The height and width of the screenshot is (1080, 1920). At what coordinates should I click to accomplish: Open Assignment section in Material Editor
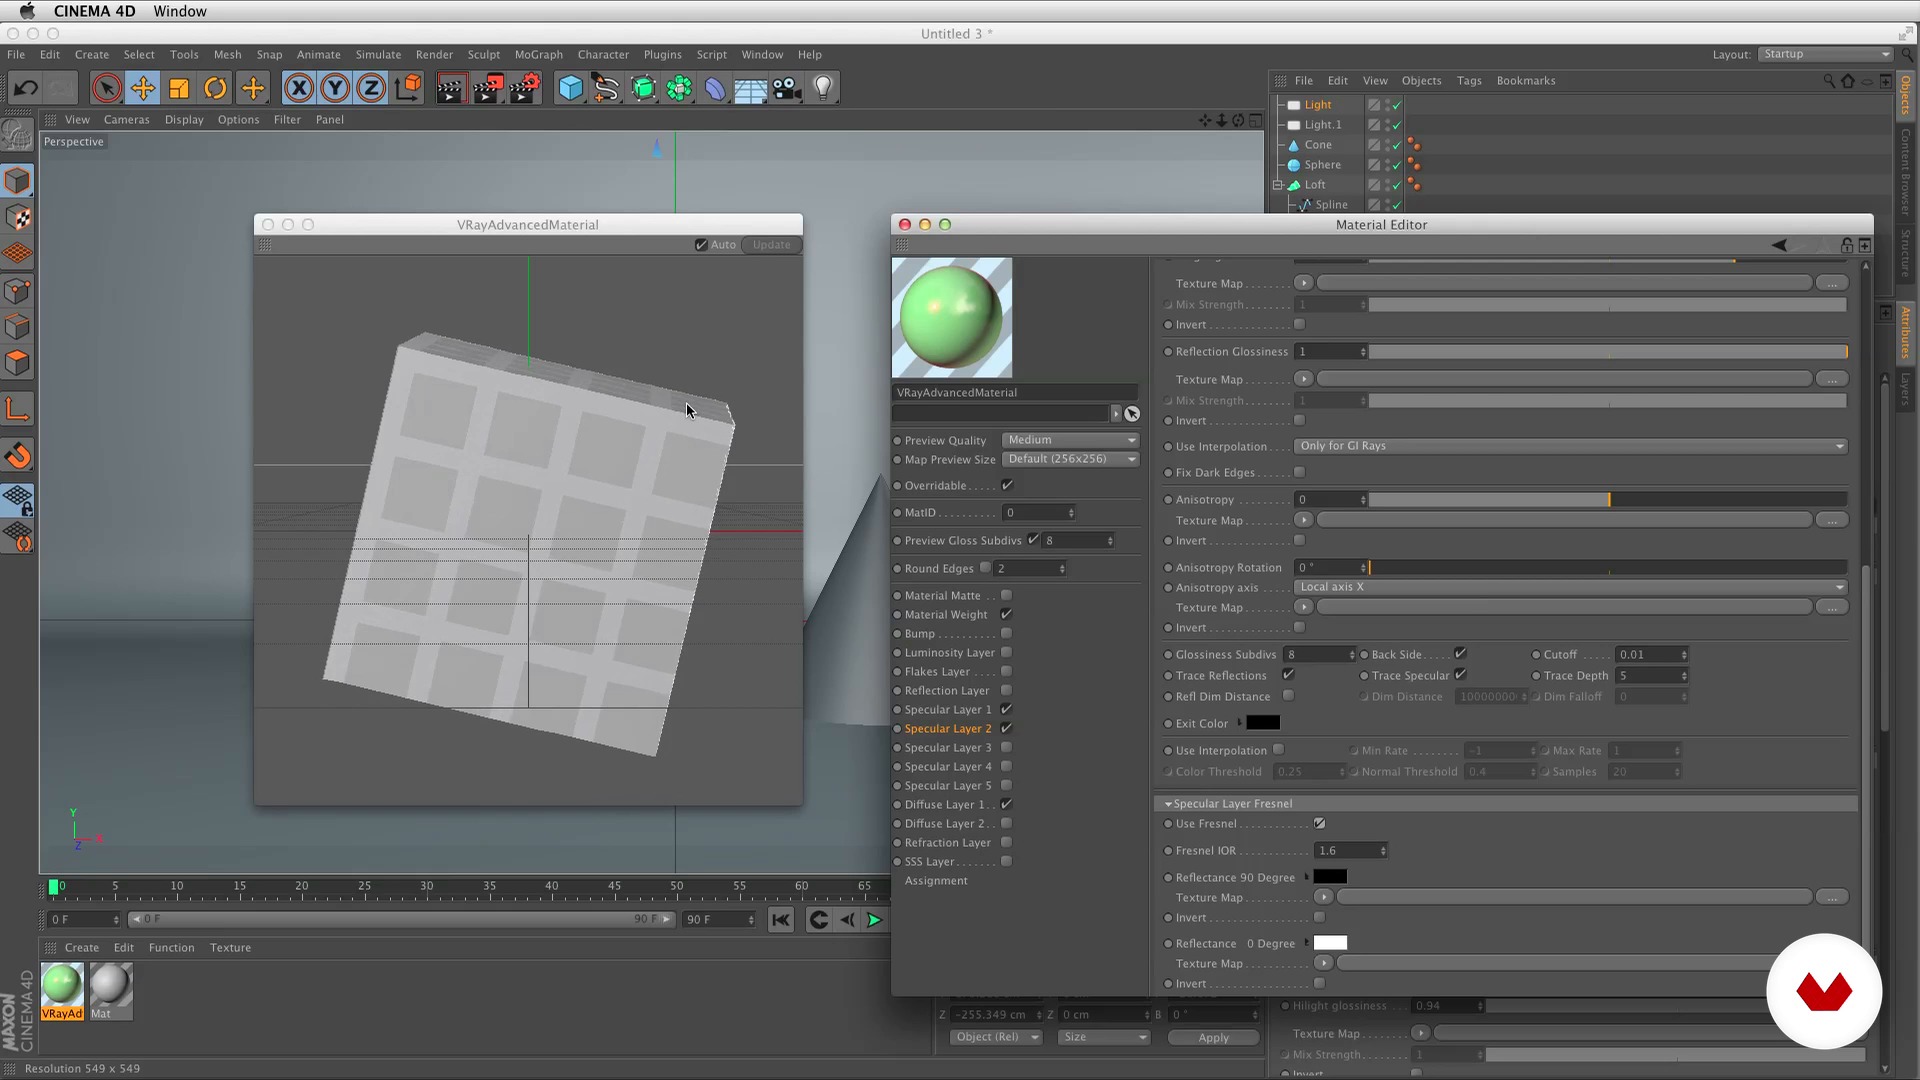tap(936, 881)
